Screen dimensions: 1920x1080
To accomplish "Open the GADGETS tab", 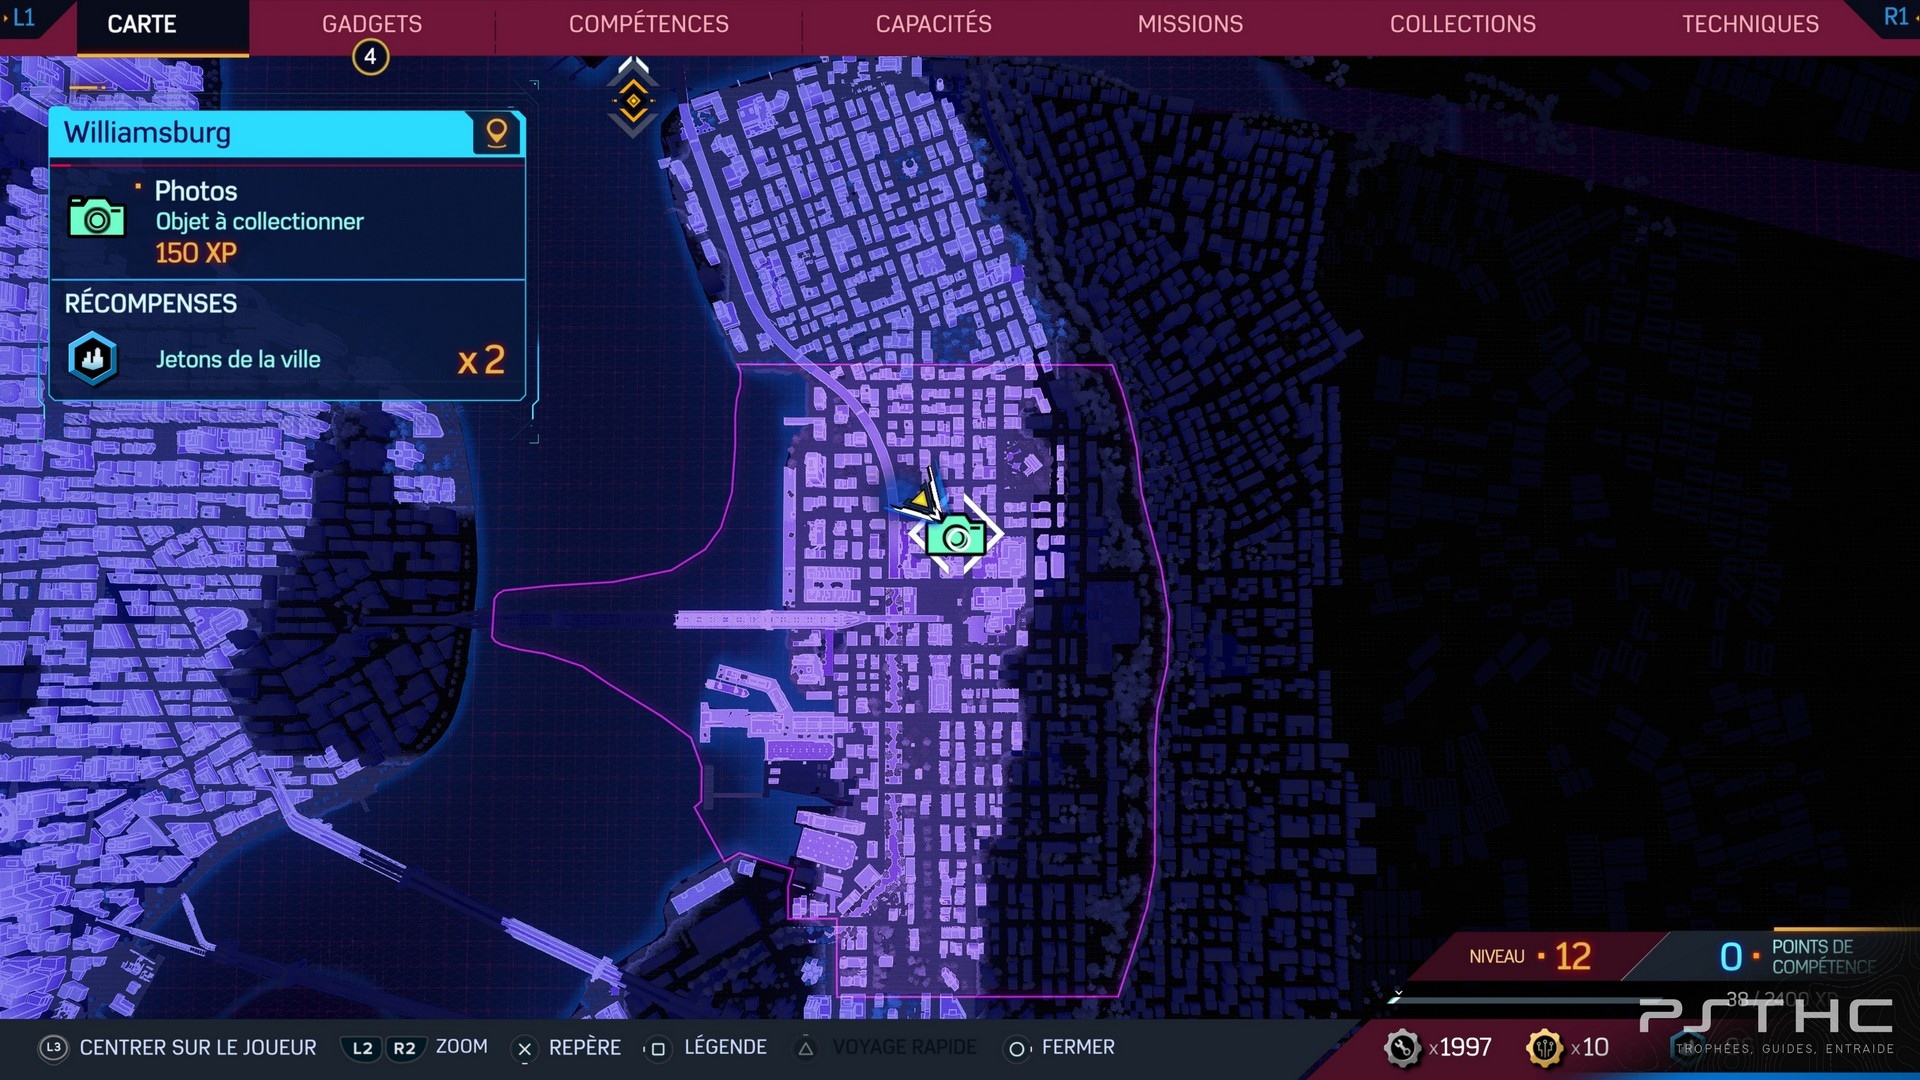I will [x=372, y=24].
